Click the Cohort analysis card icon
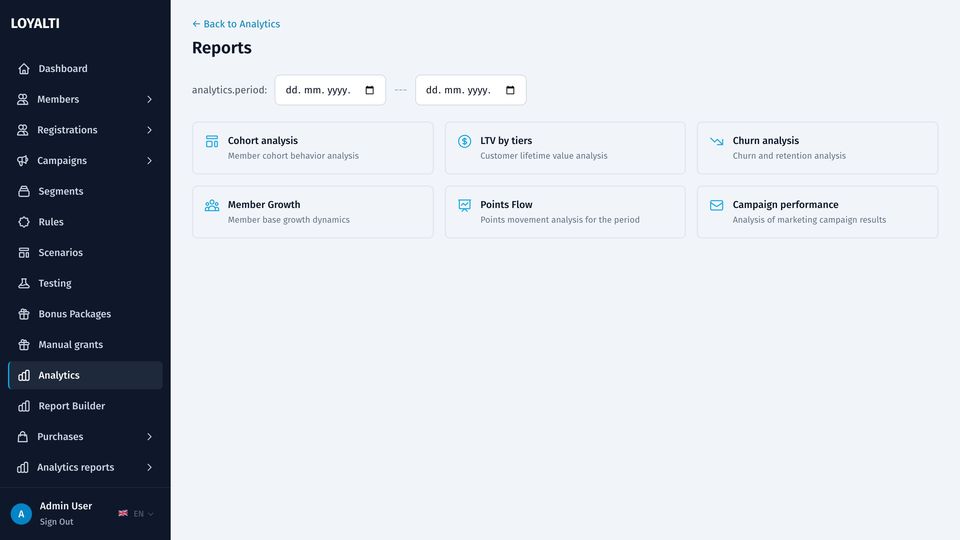 [212, 141]
